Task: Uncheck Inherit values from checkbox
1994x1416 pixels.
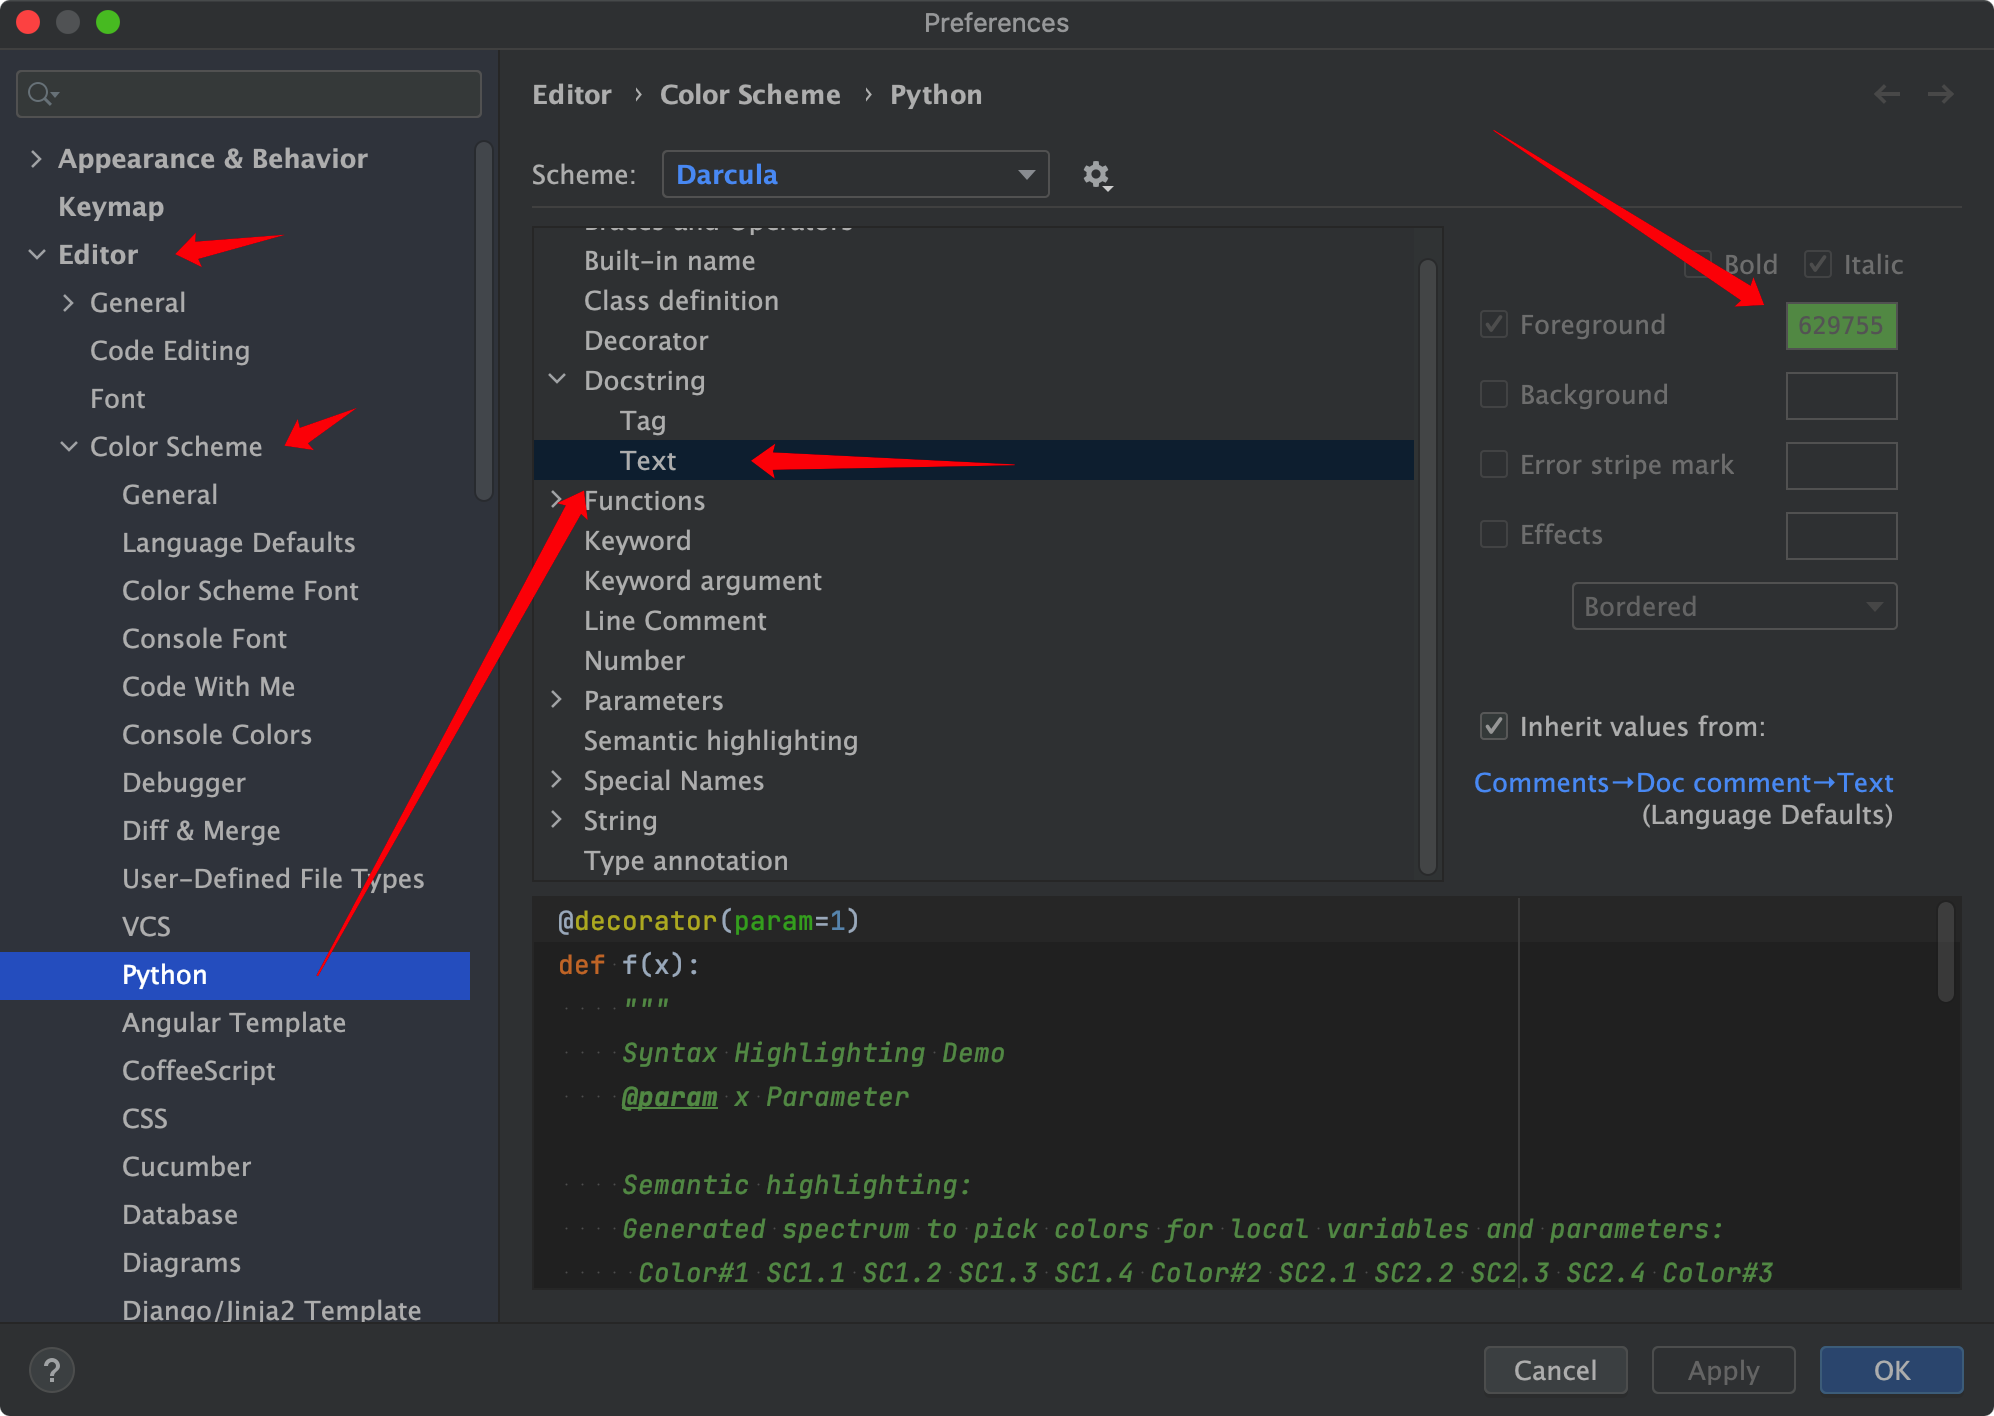Action: tap(1493, 726)
